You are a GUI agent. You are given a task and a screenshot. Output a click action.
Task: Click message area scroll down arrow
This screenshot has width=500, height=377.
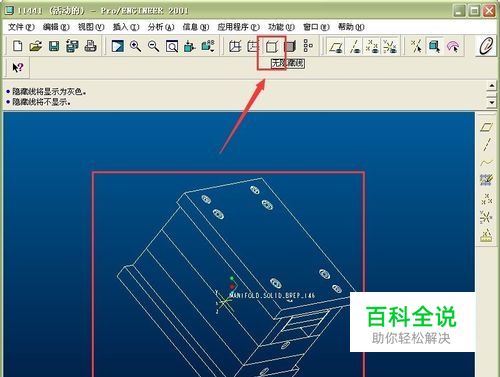click(492, 102)
